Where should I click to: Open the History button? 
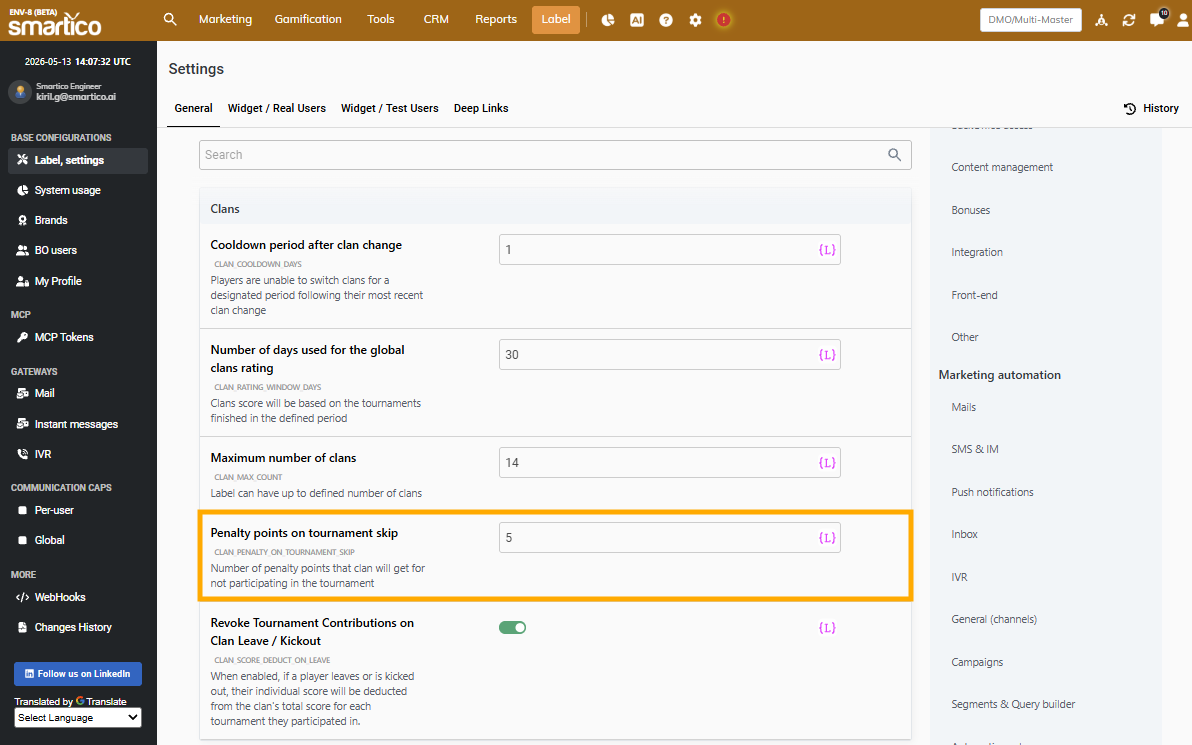point(1151,108)
